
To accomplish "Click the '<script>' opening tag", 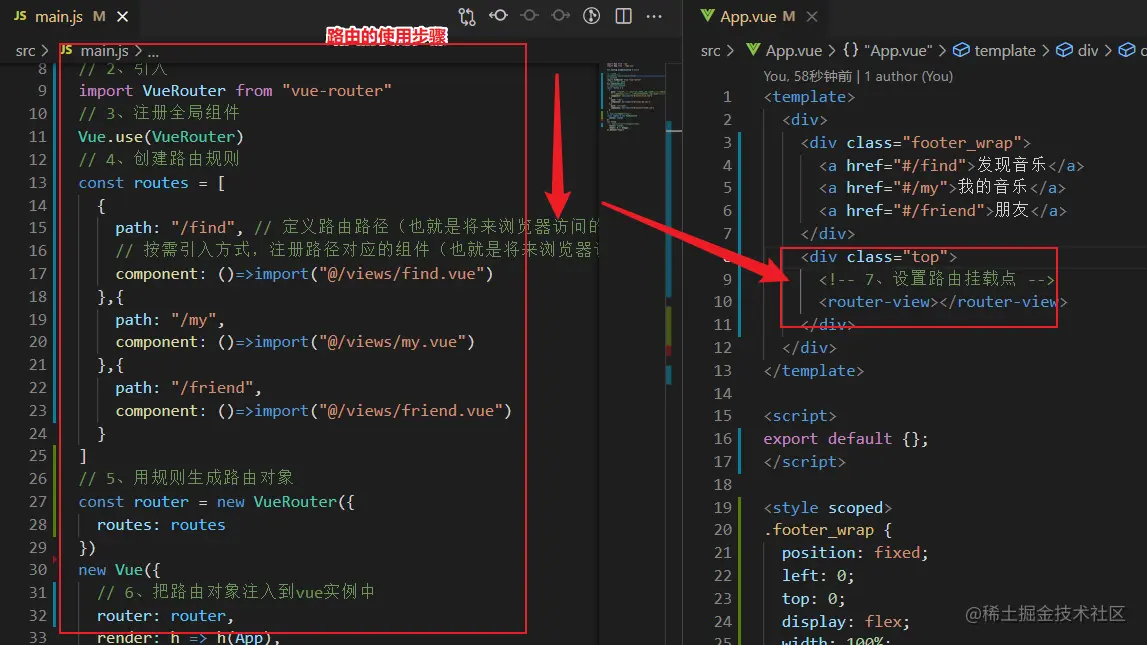I will point(800,415).
